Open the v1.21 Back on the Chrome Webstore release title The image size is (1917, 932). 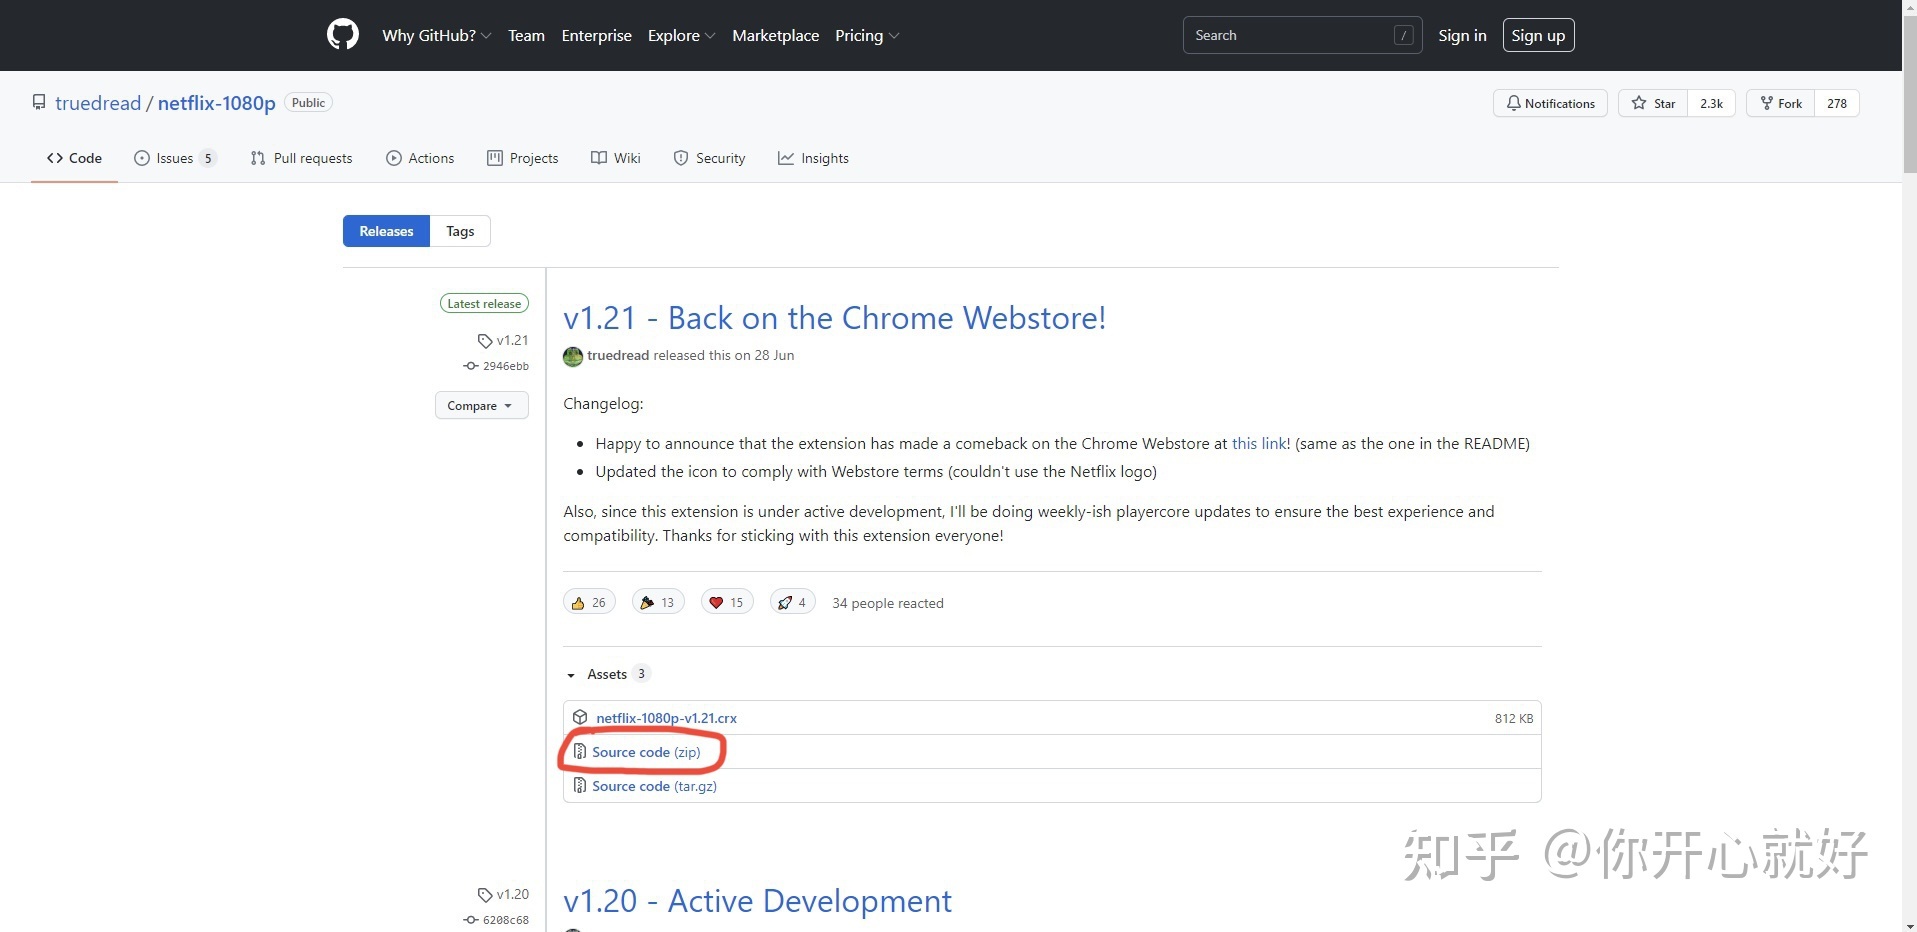(834, 317)
